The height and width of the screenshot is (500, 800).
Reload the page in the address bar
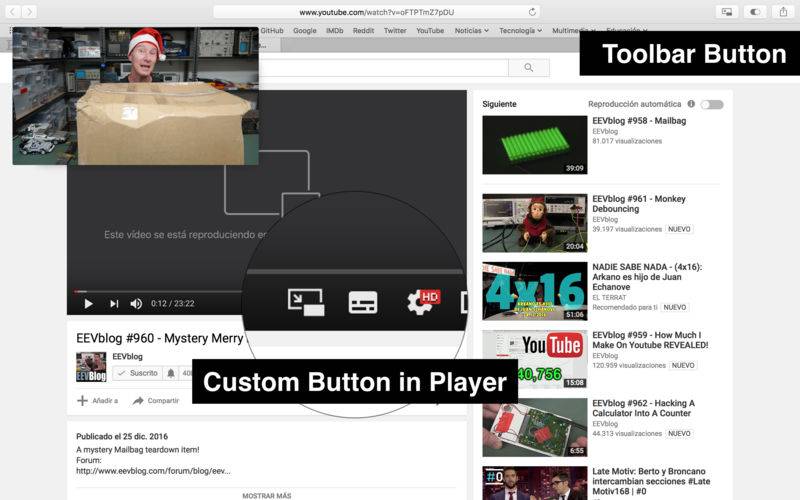click(533, 12)
